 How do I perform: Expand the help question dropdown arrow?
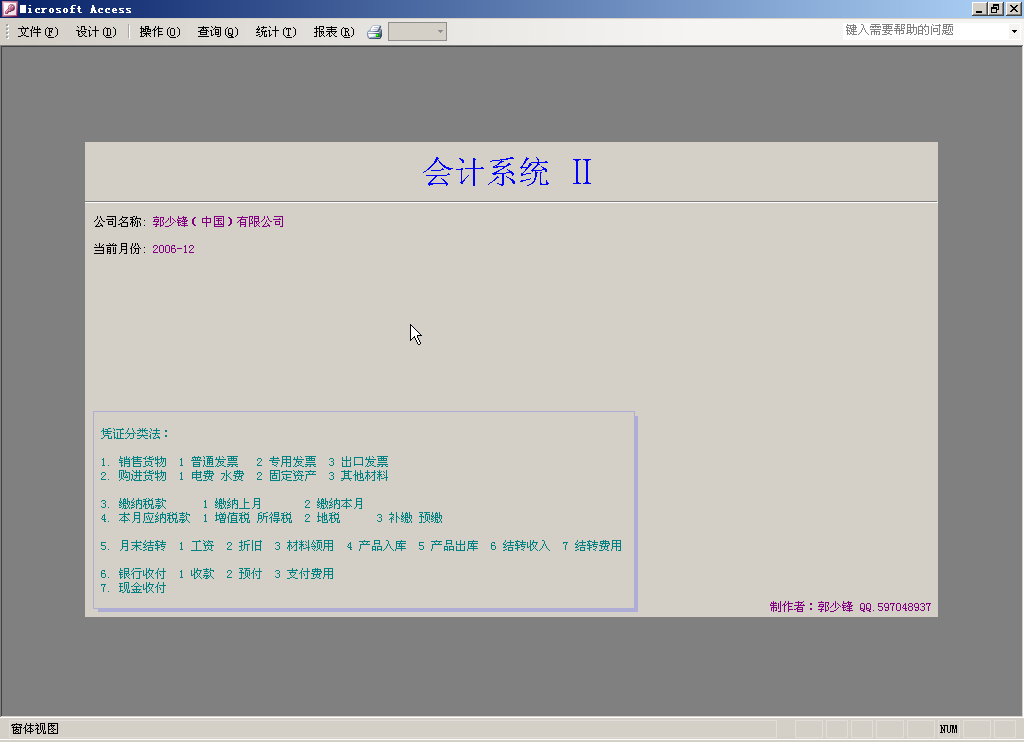point(1014,31)
